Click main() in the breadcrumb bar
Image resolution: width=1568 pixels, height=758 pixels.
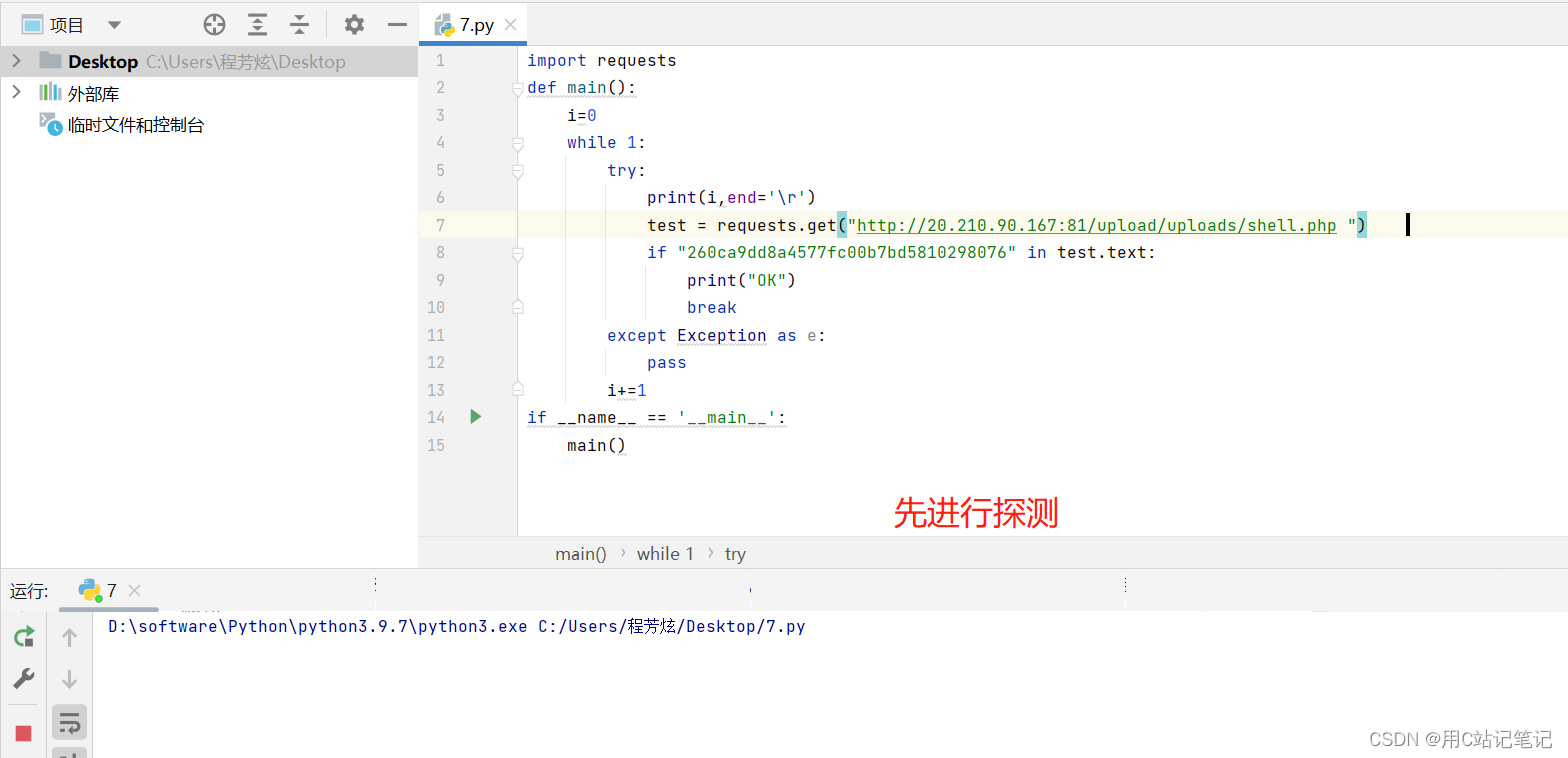pos(581,554)
